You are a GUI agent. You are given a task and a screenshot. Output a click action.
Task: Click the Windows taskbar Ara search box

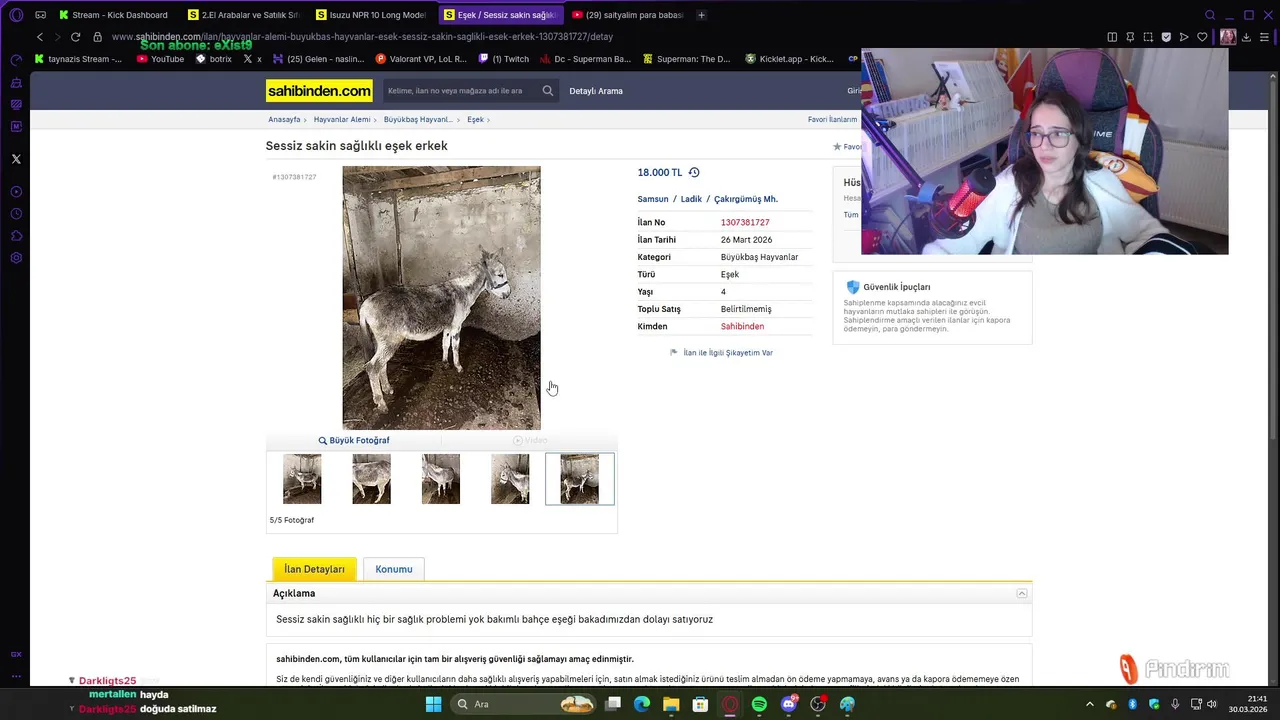point(524,704)
